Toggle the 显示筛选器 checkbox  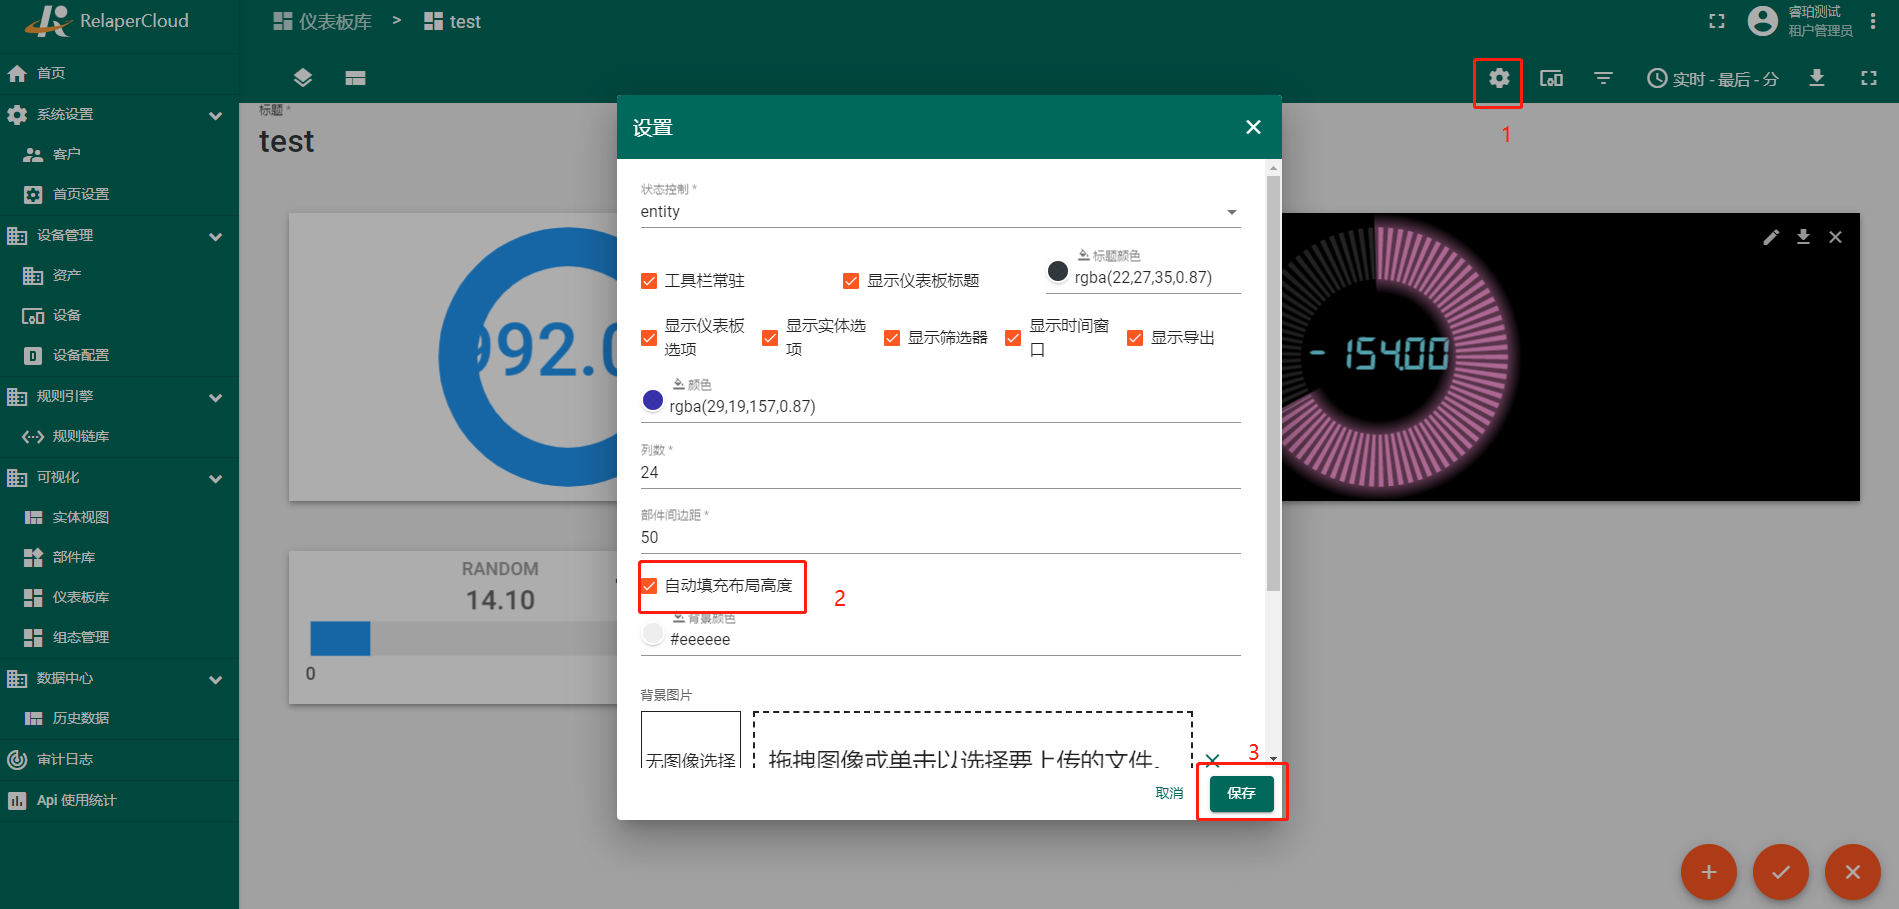coord(892,338)
